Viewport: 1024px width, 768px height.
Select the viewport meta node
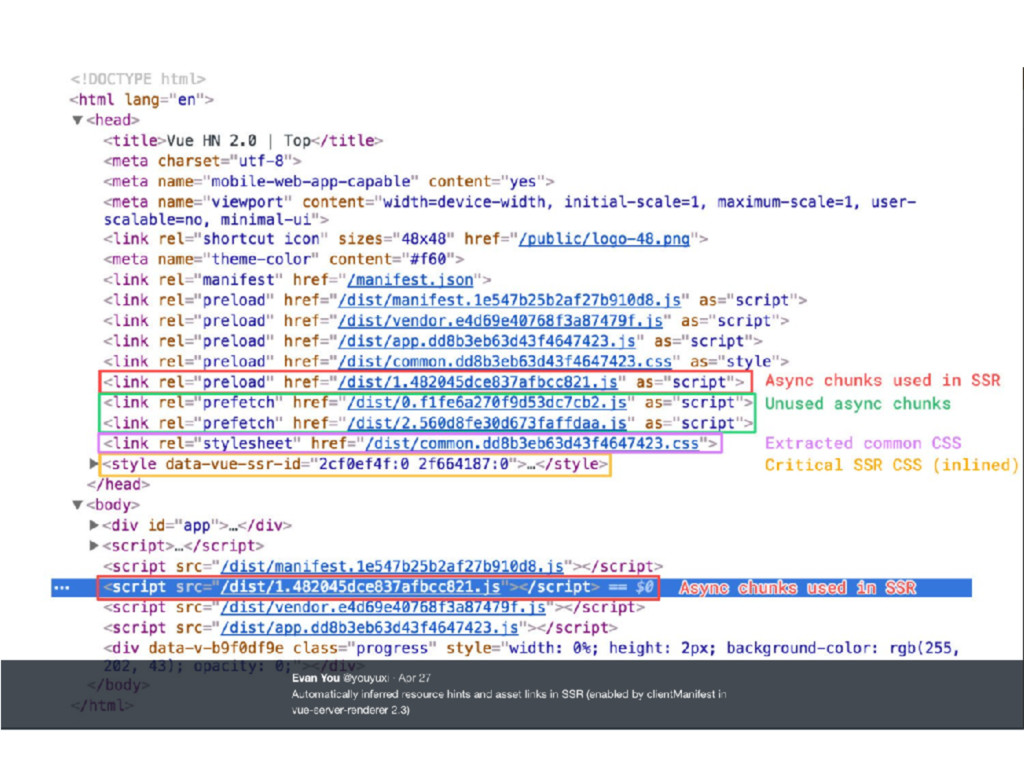(509, 210)
